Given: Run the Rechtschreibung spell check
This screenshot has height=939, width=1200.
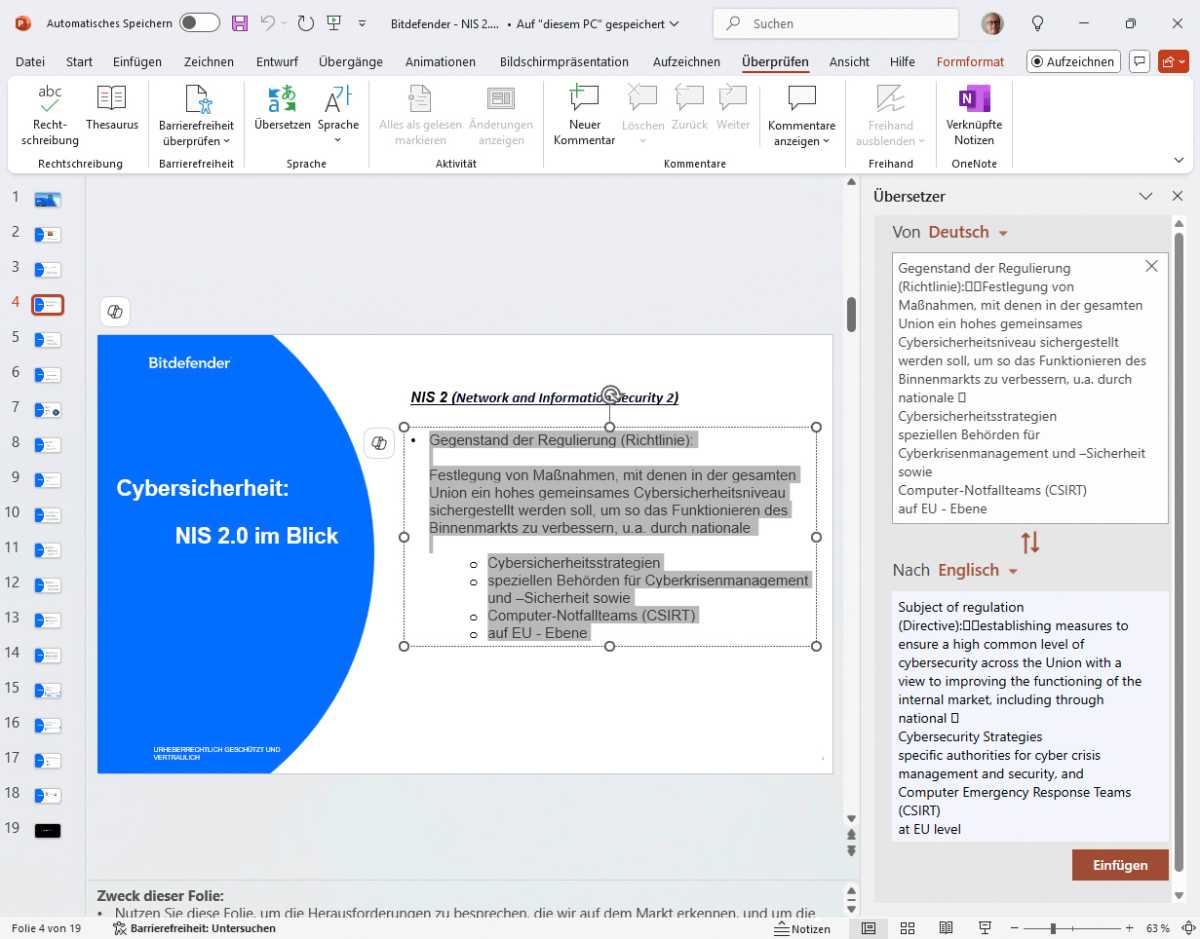Looking at the screenshot, I should point(50,115).
